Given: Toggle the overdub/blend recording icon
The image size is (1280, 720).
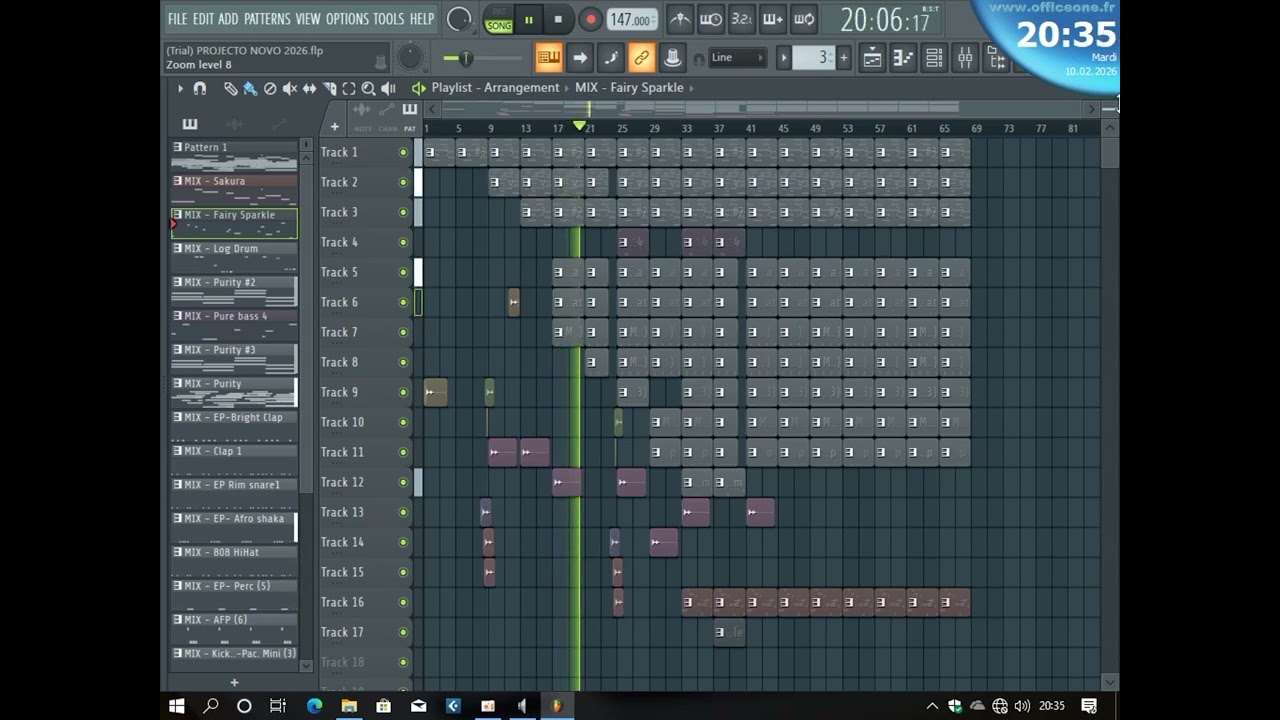Looking at the screenshot, I should tap(773, 19).
